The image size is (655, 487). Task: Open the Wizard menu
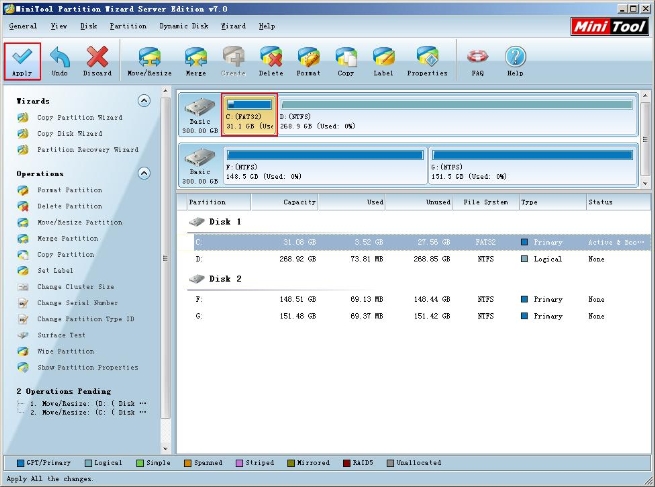233,26
